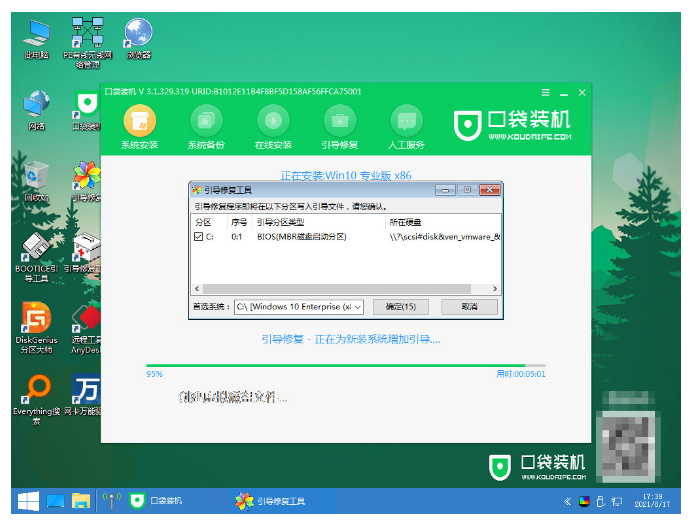Click the horizontal scrollbar thumb in partition list
691x520 pixels.
click(337, 289)
